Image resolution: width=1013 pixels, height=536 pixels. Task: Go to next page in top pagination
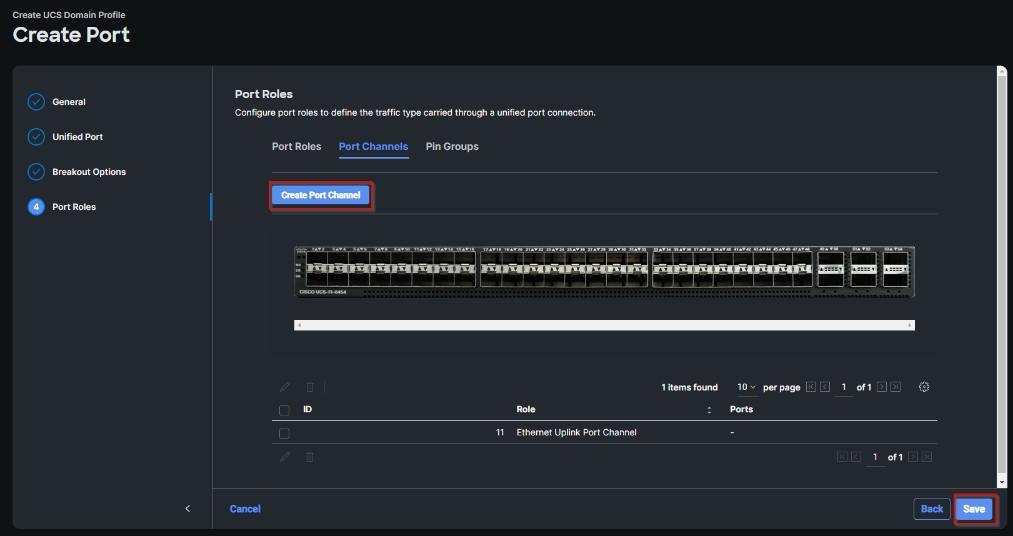(882, 387)
